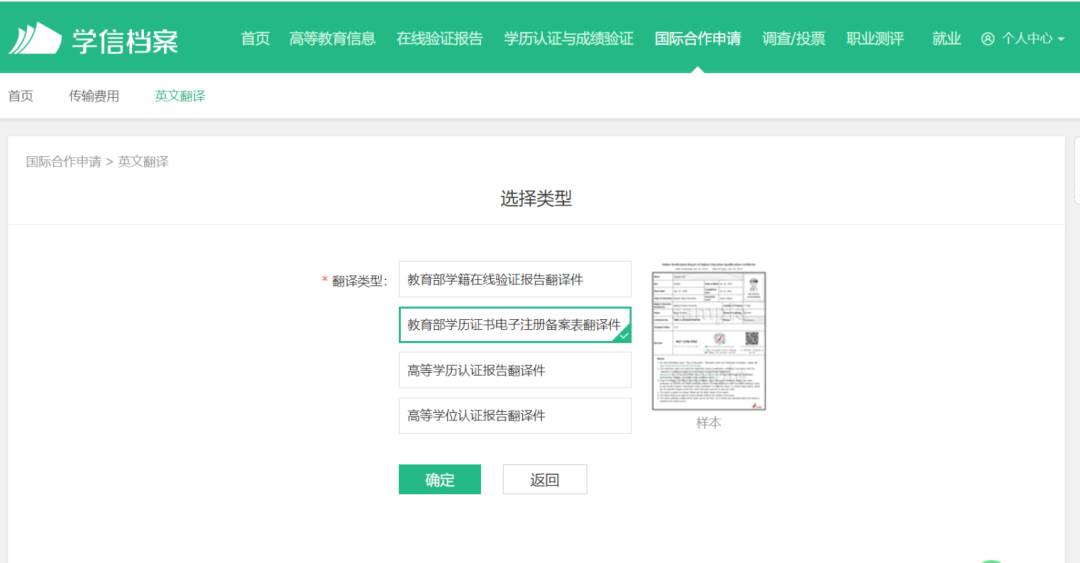Click the sample document thumbnail

tap(709, 336)
